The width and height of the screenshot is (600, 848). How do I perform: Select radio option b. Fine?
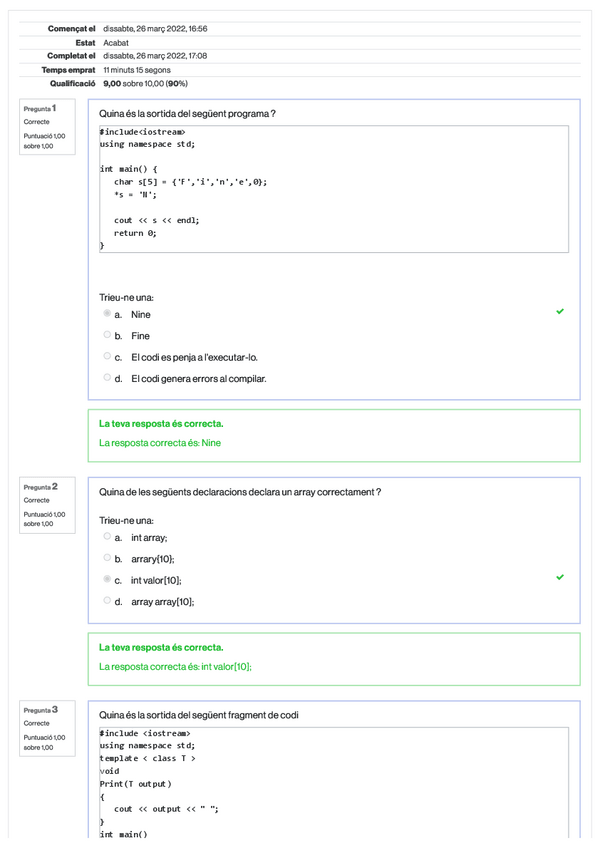[x=107, y=336]
